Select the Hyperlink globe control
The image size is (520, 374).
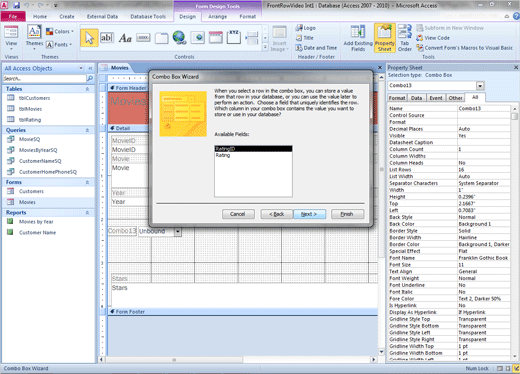179,38
